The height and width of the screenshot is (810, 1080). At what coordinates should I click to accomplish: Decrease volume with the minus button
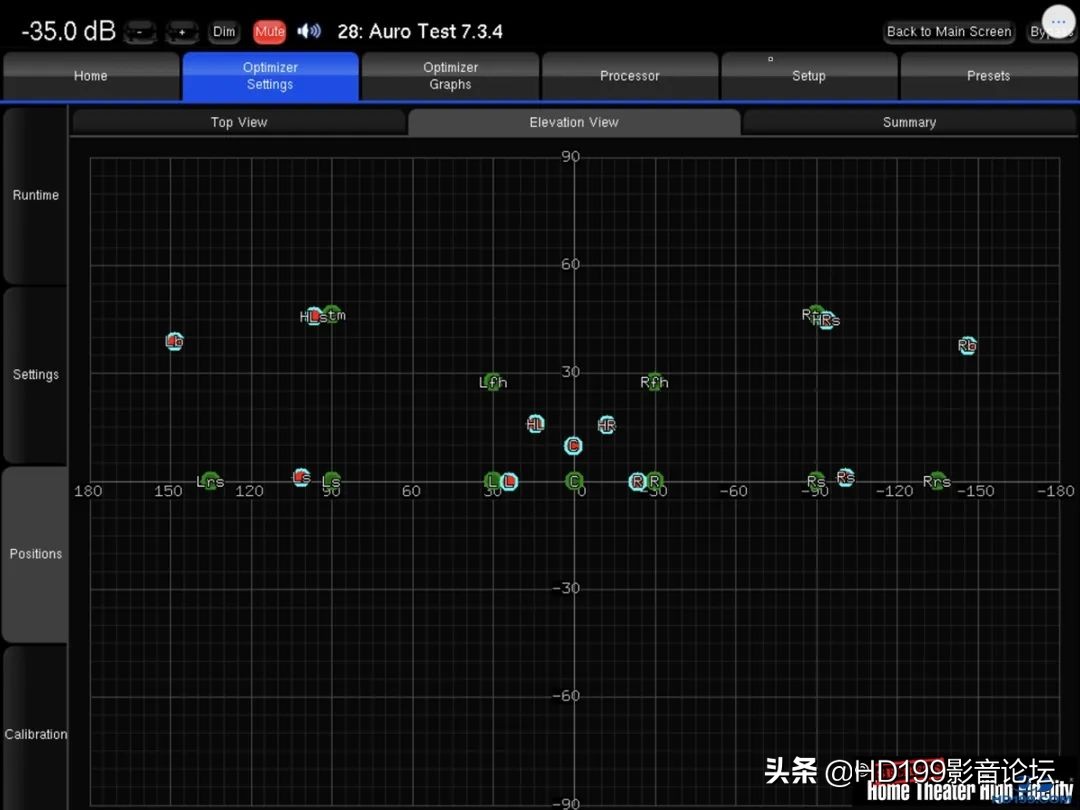(140, 32)
